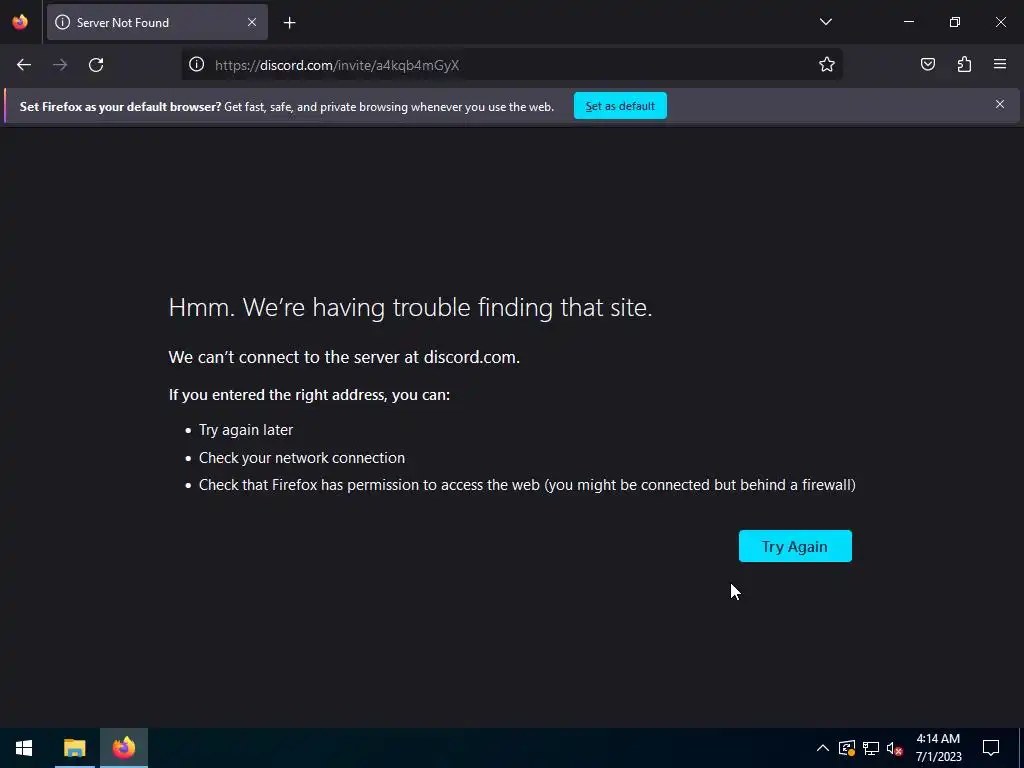
Task: Click the muted volume tray icon
Action: click(895, 748)
